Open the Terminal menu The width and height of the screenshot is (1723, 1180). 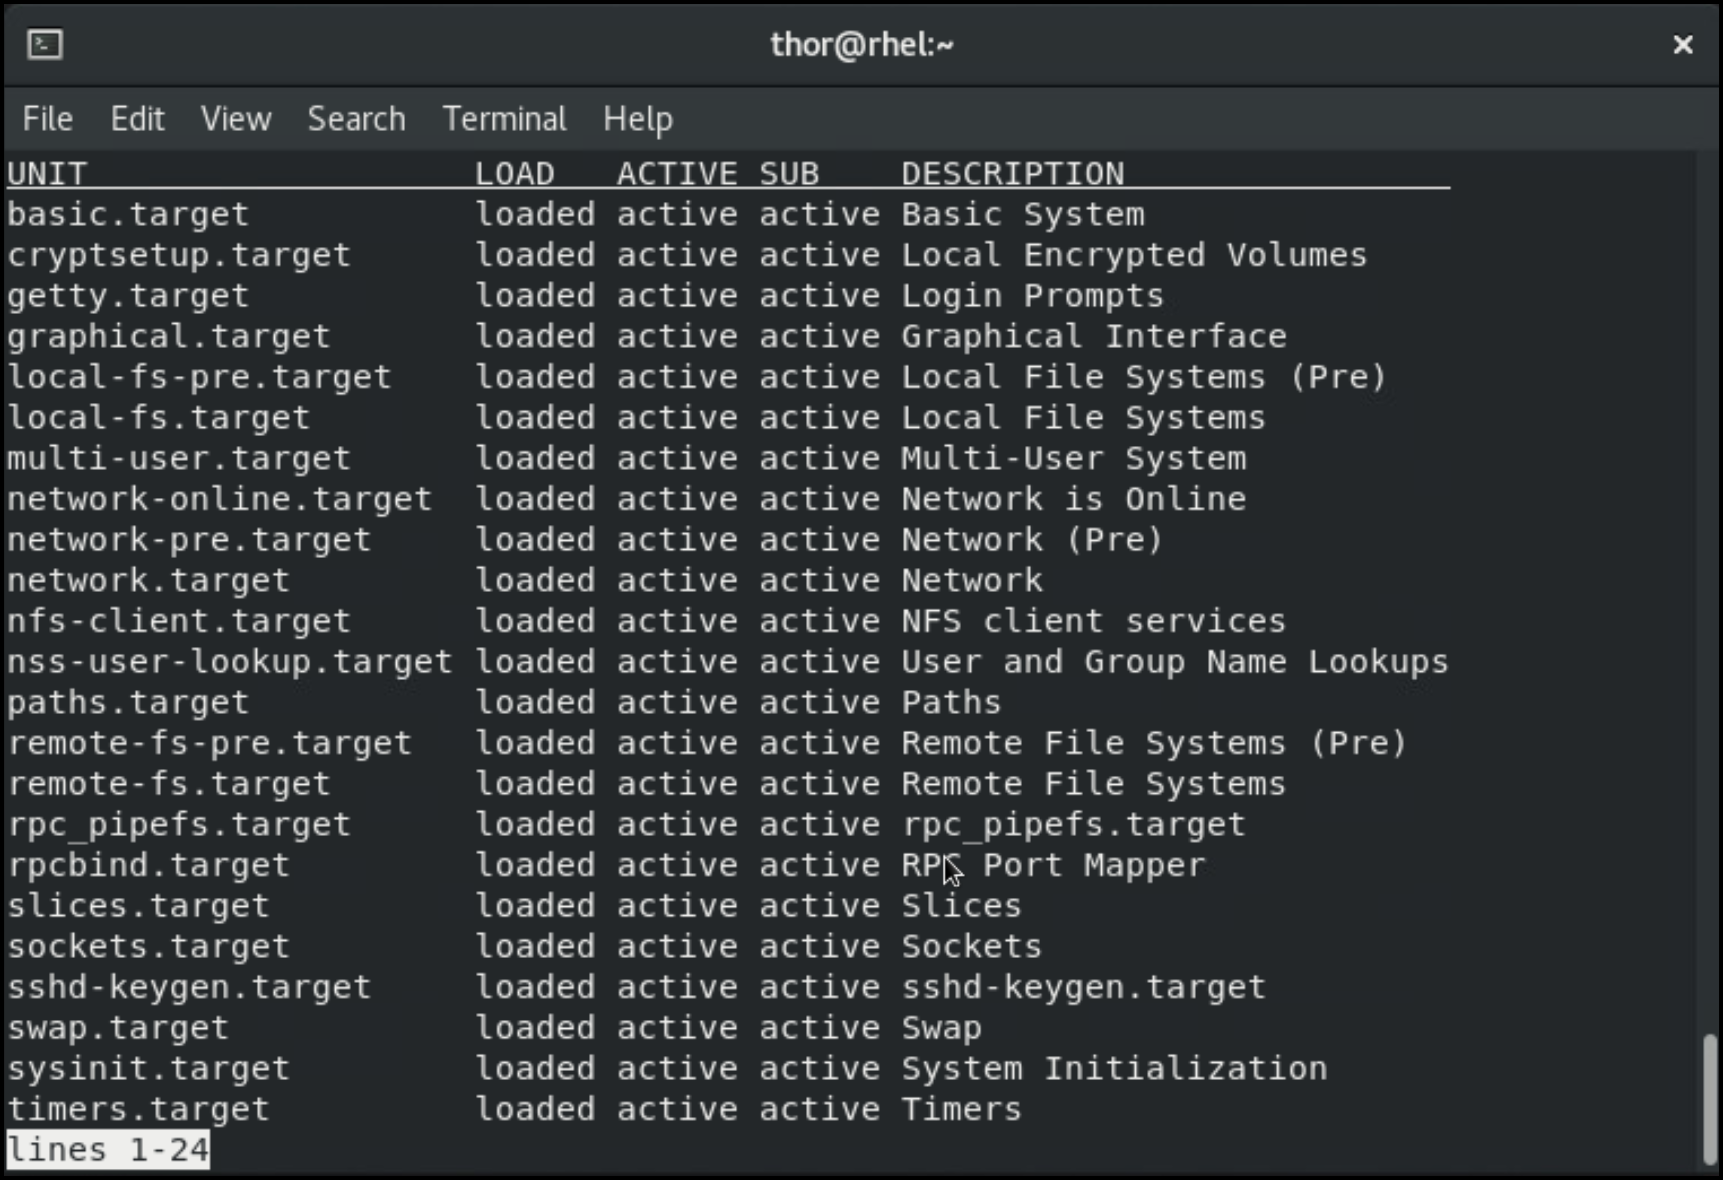504,119
